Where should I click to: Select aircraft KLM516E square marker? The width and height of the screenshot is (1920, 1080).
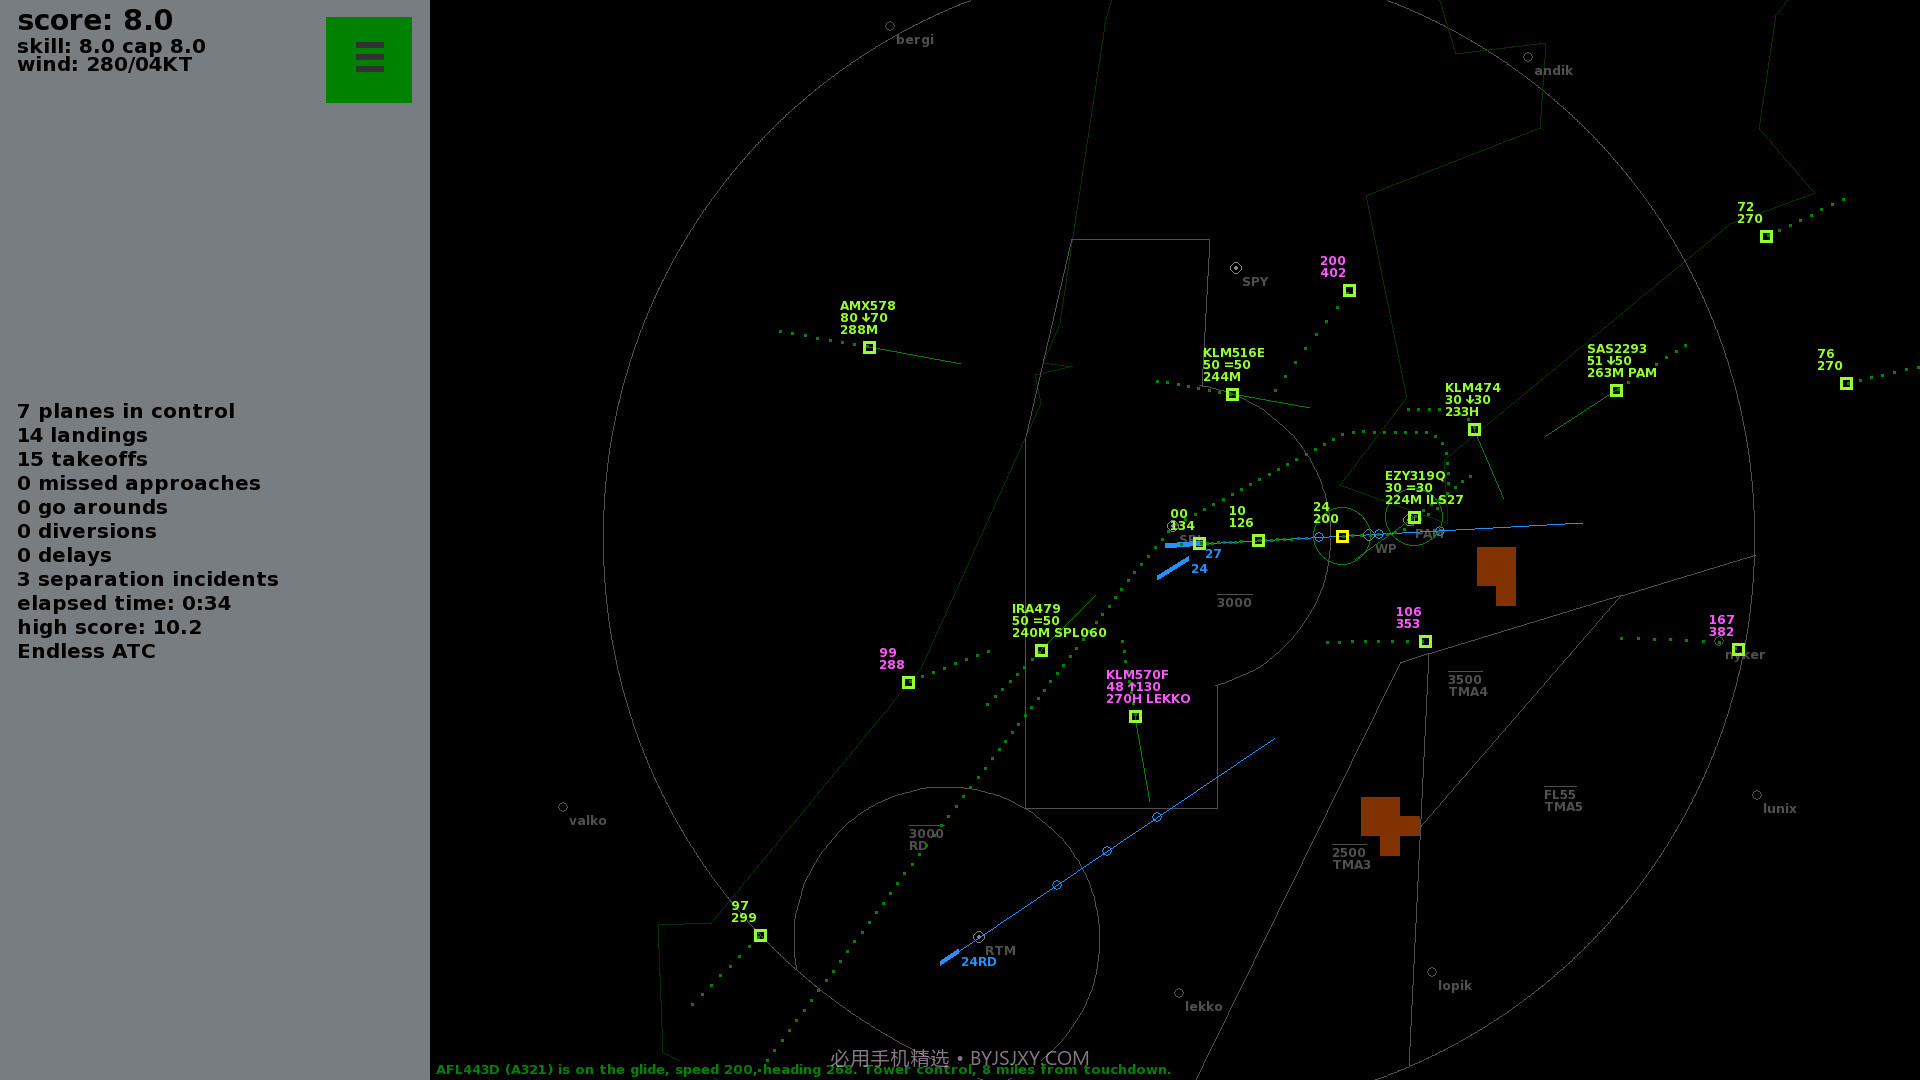pyautogui.click(x=1232, y=395)
